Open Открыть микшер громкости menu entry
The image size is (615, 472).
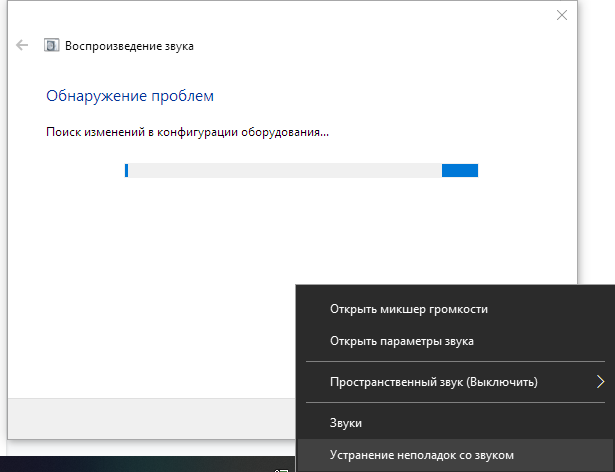click(x=455, y=309)
